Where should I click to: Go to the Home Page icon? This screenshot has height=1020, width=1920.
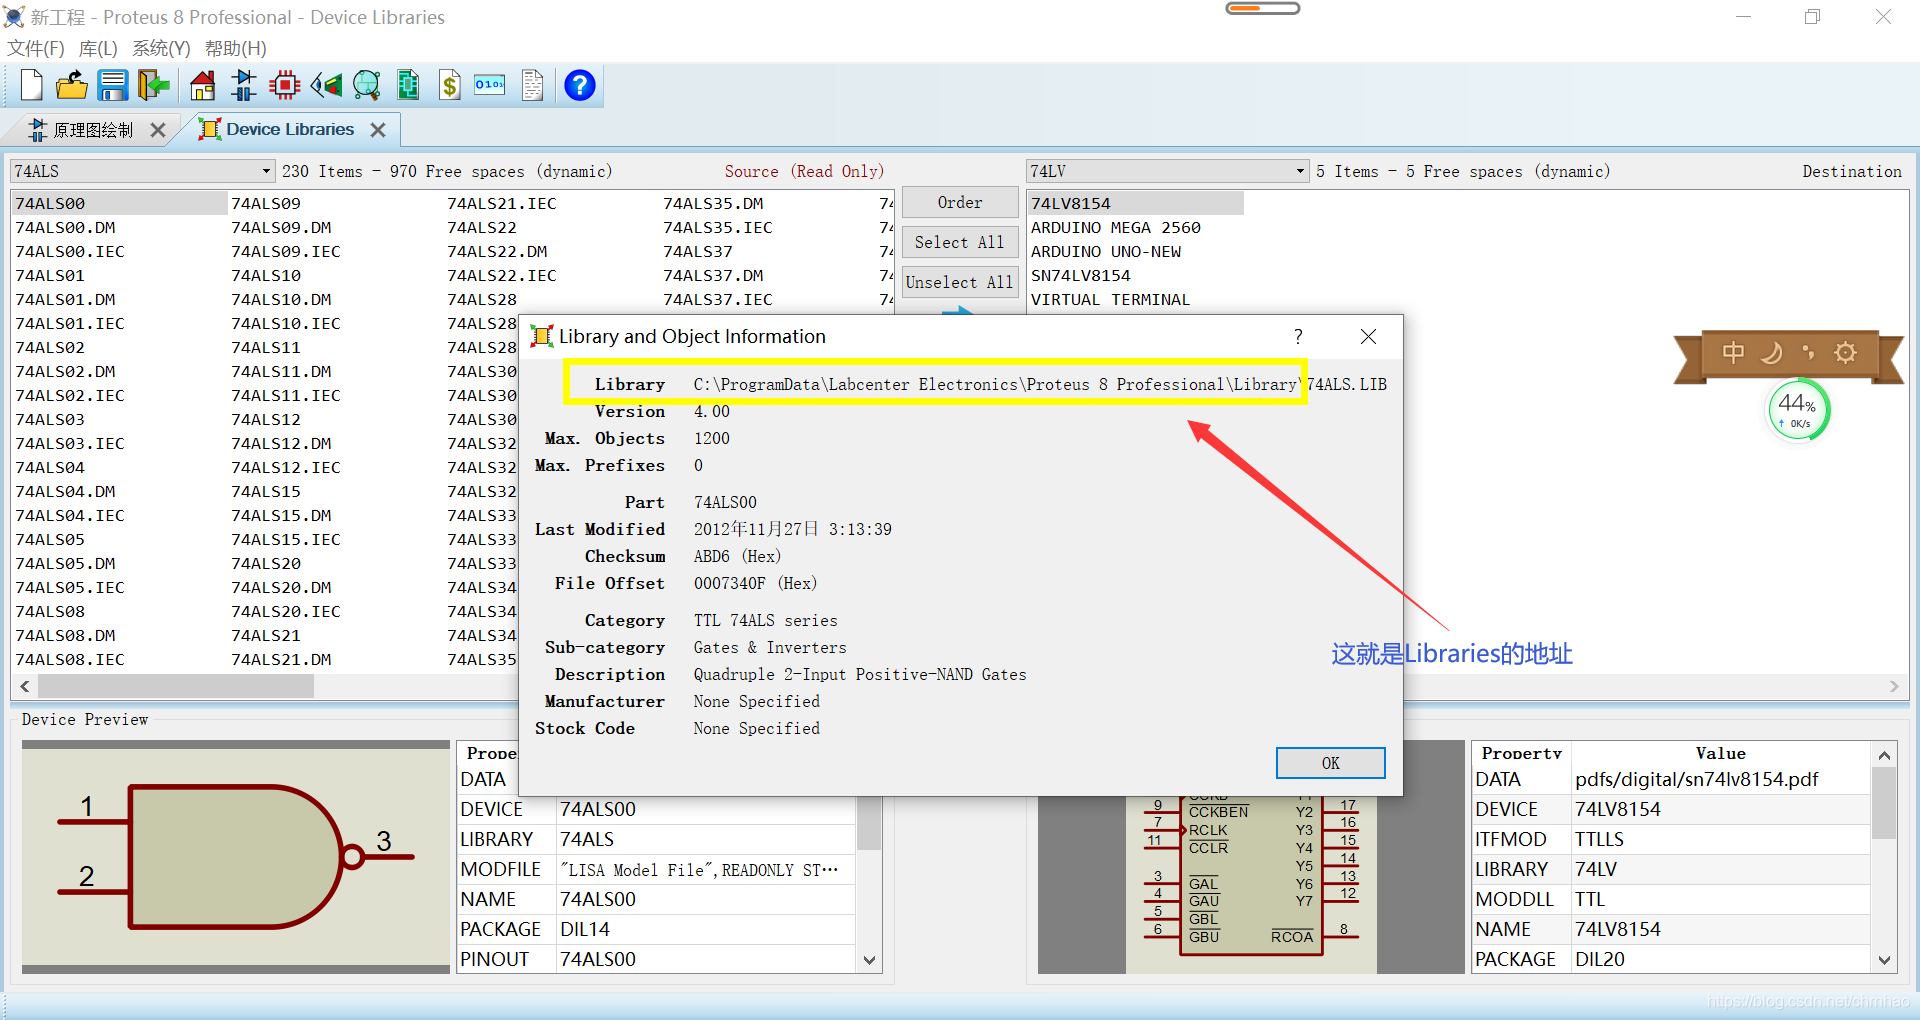click(202, 86)
